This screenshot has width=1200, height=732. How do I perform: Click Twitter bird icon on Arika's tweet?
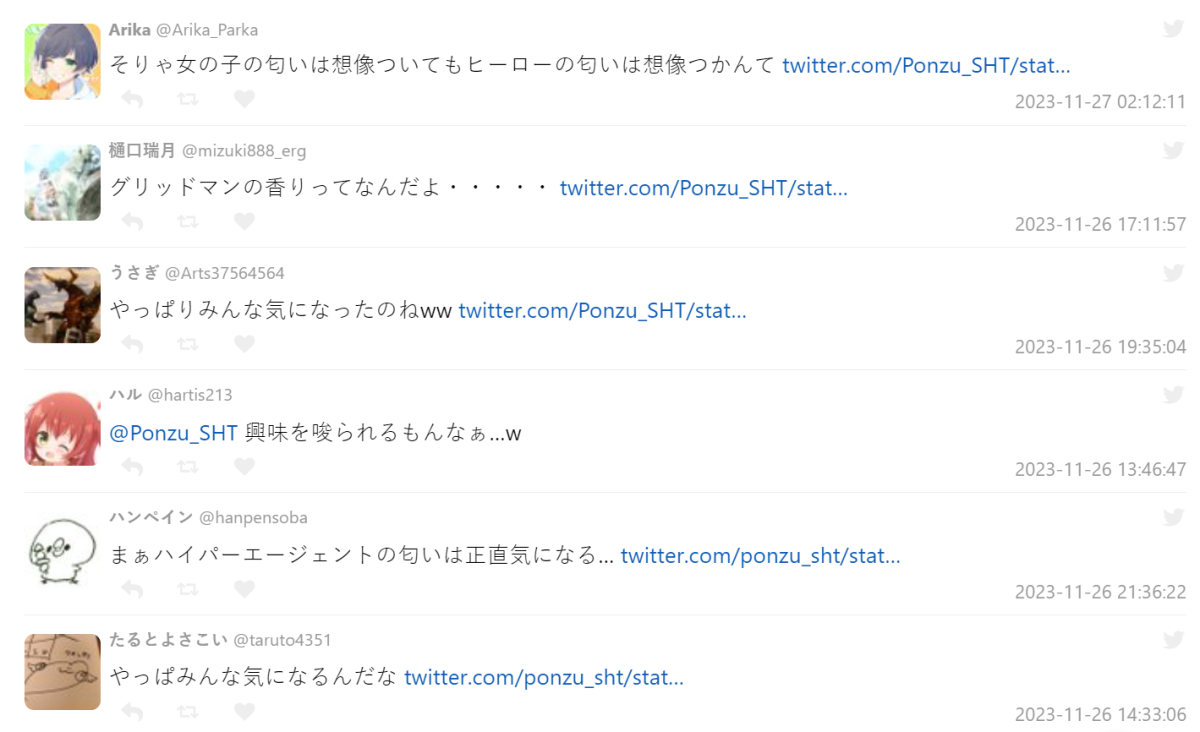click(x=1173, y=28)
